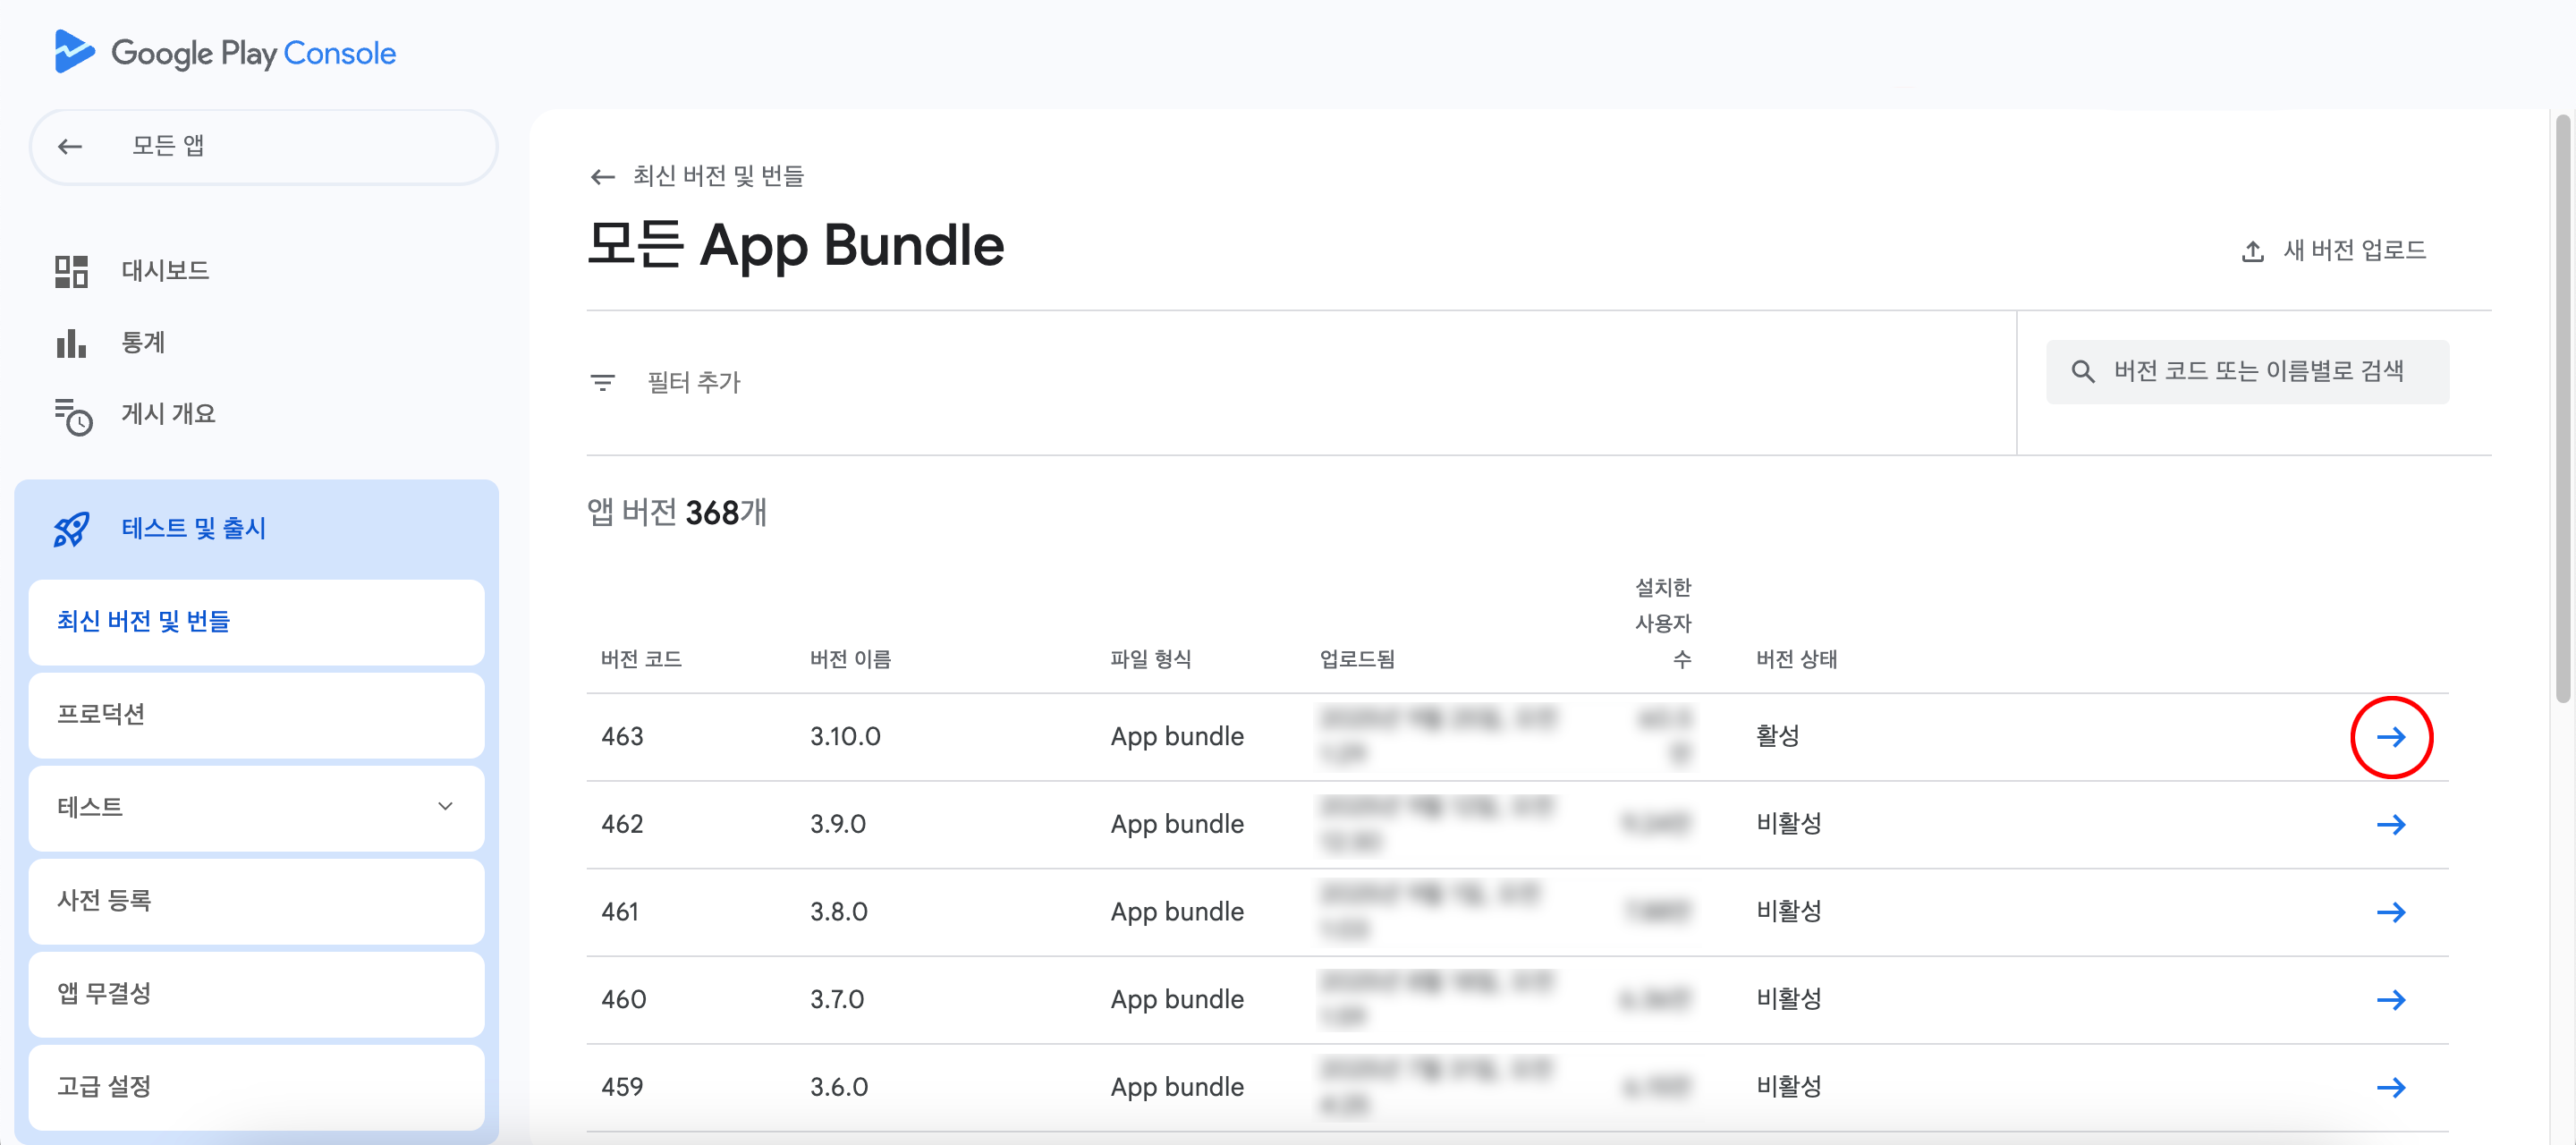Open details arrow for version 460

(x=2390, y=999)
